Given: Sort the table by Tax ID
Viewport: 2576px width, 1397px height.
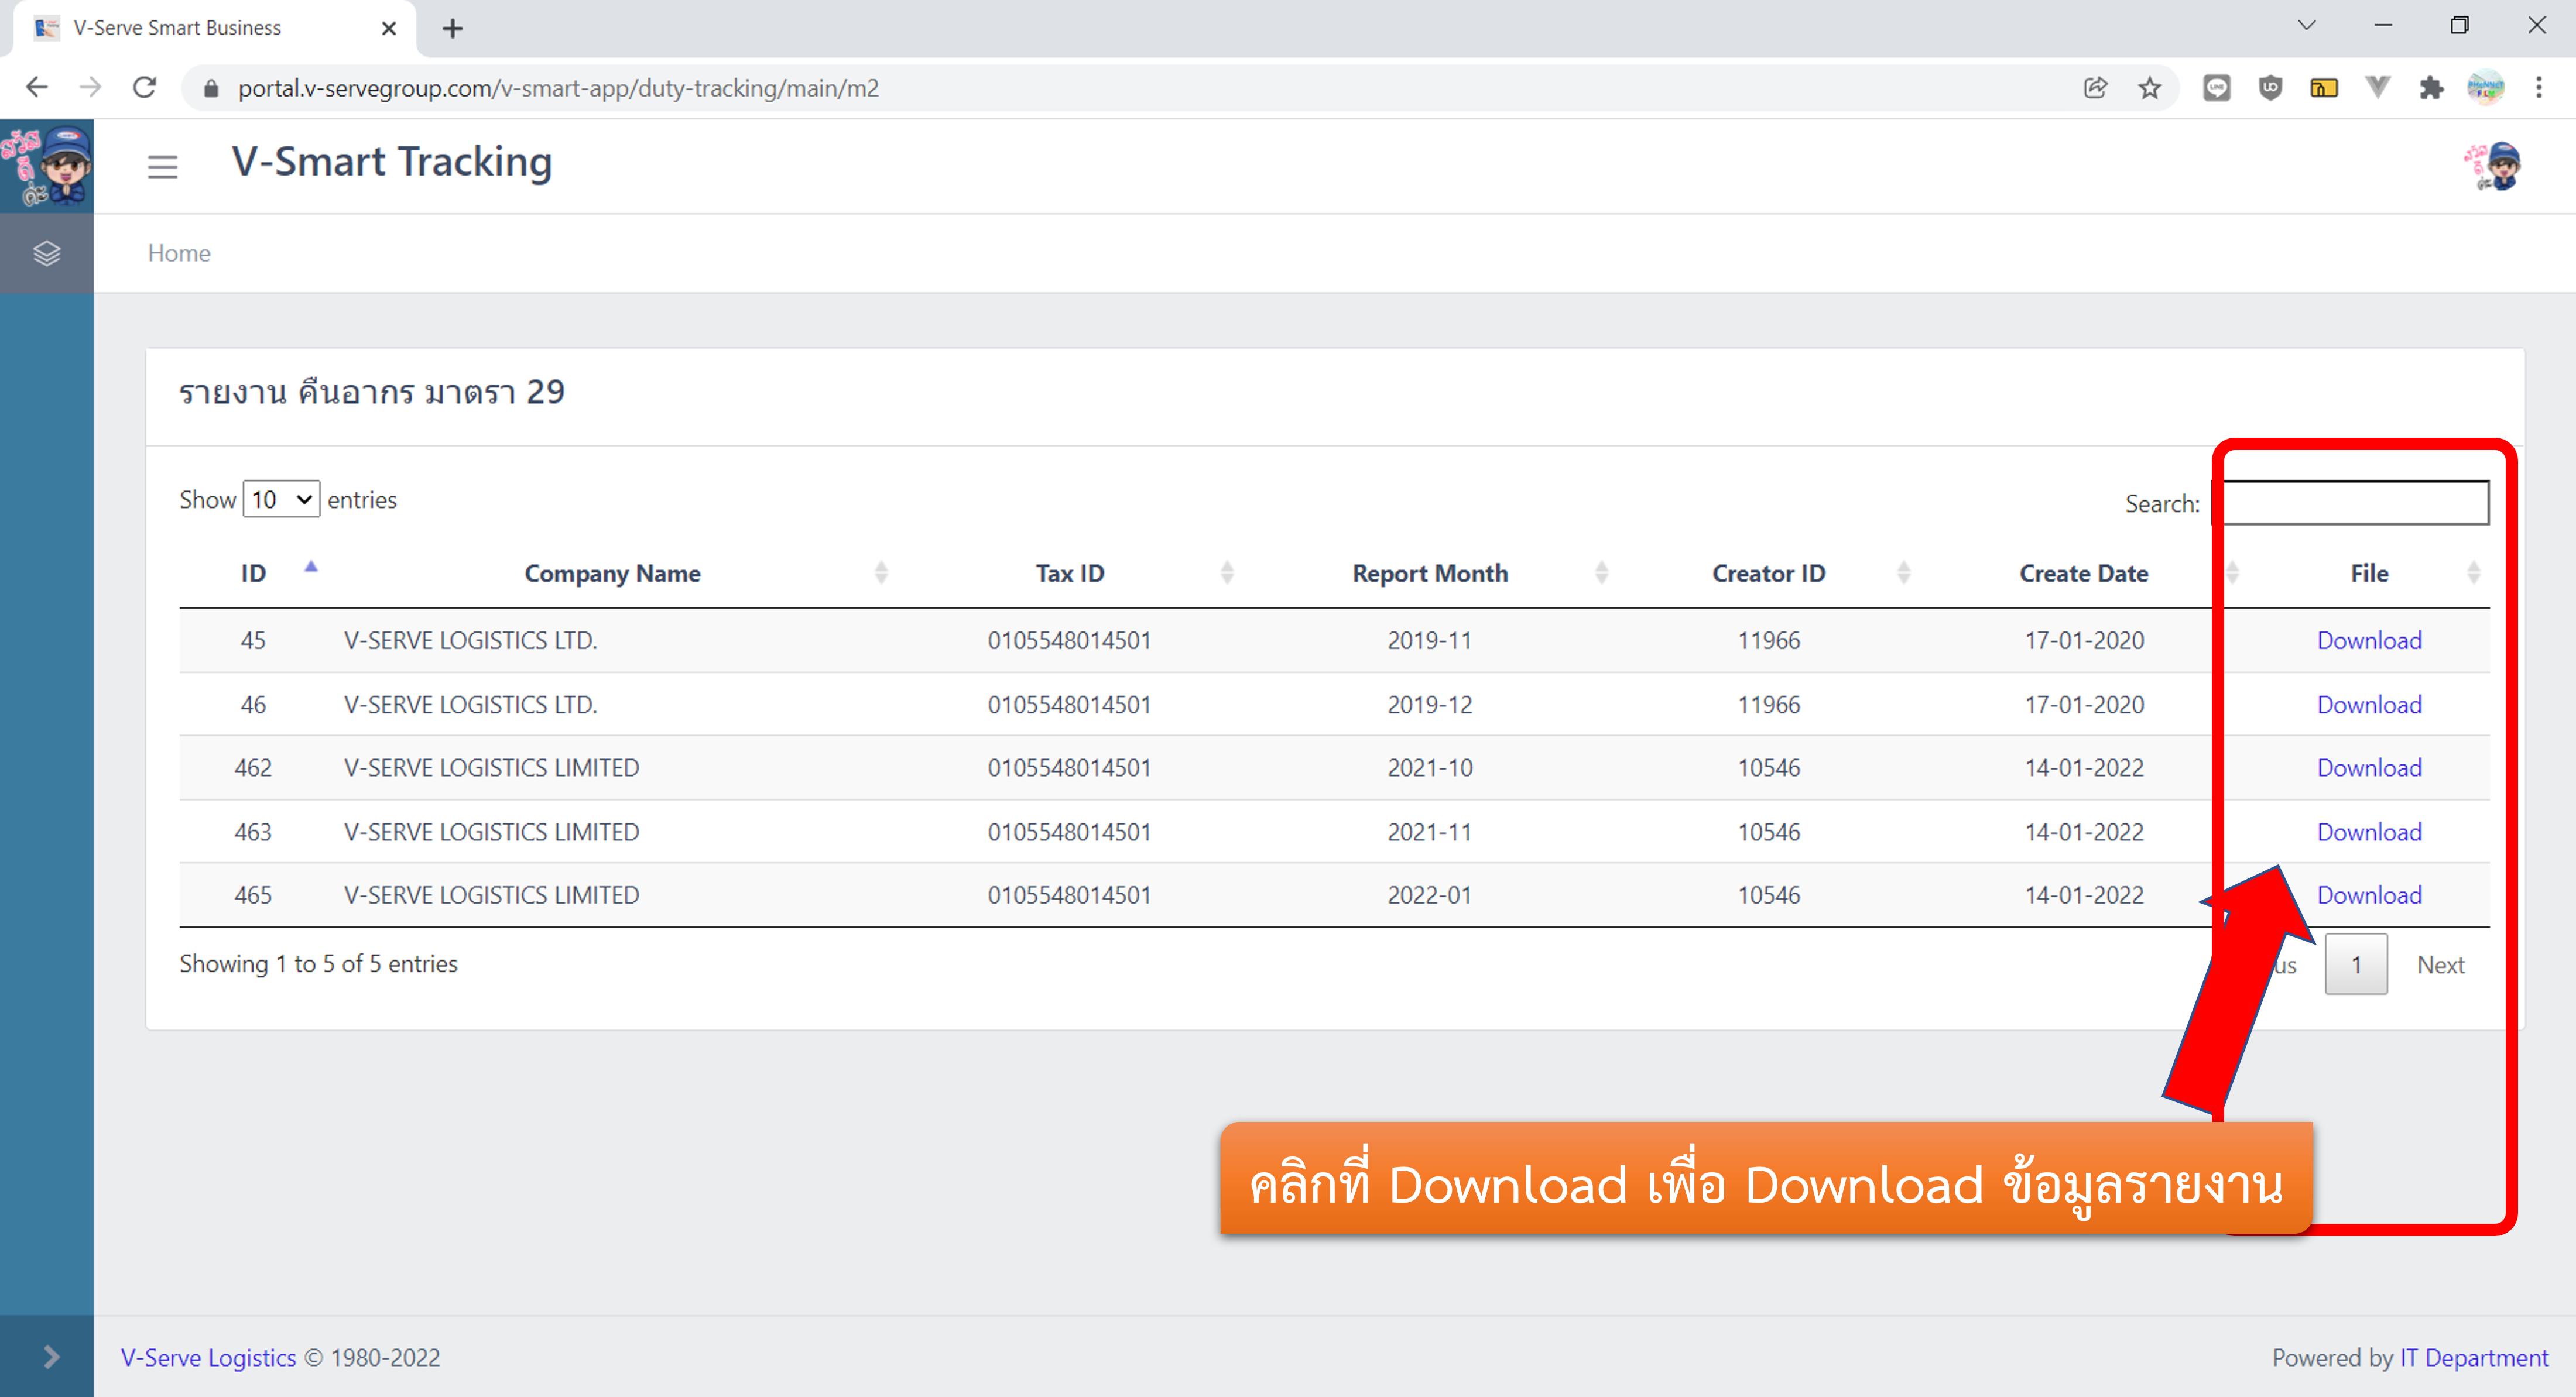Looking at the screenshot, I should click(1069, 573).
